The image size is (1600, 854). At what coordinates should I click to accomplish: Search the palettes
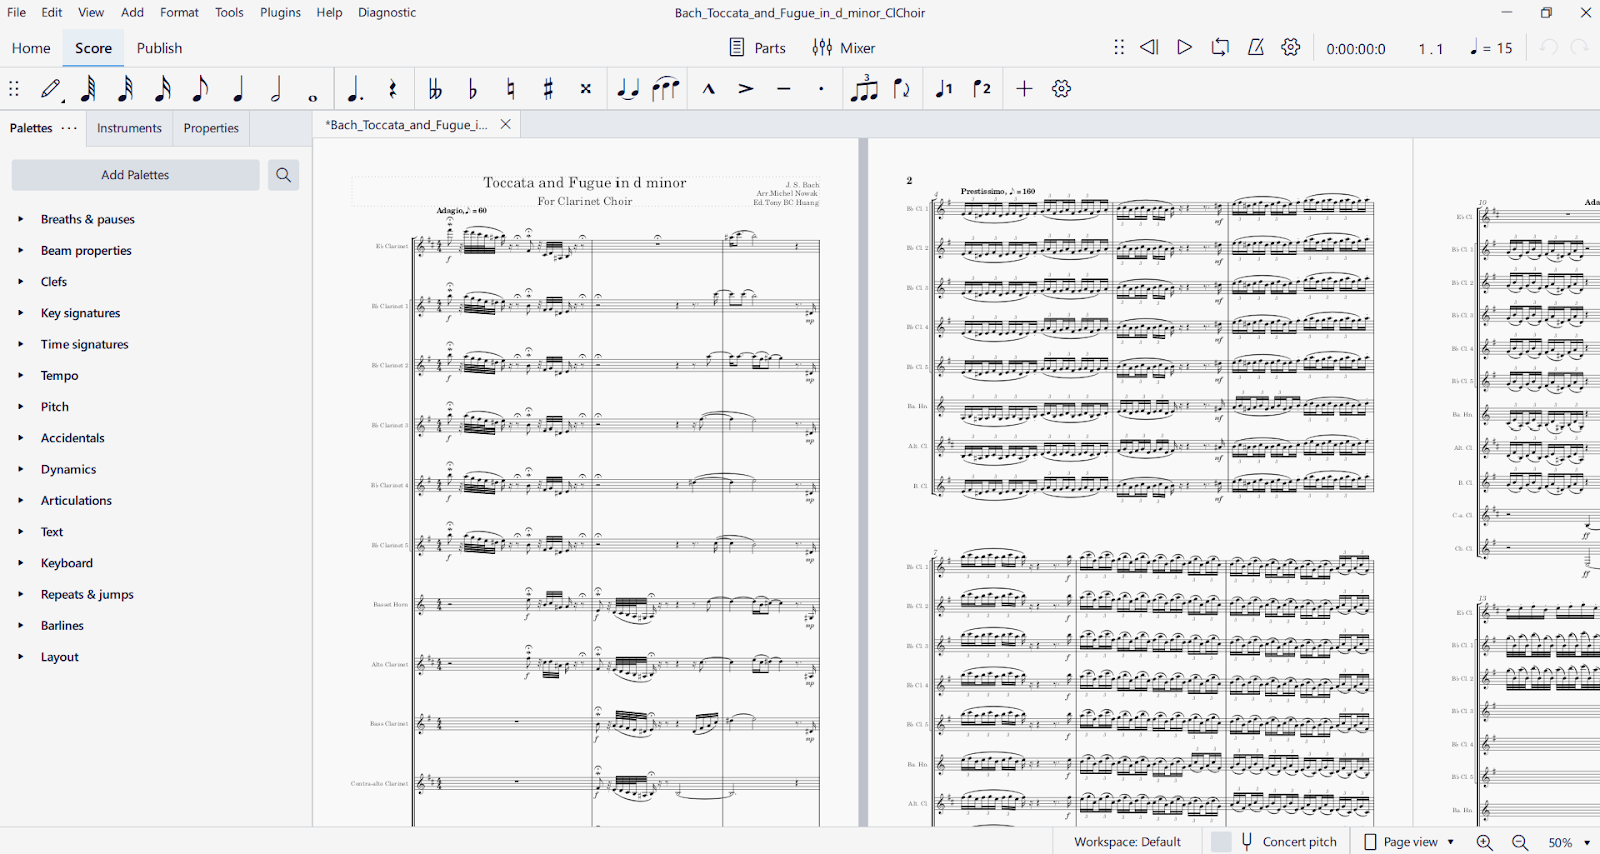tap(283, 175)
